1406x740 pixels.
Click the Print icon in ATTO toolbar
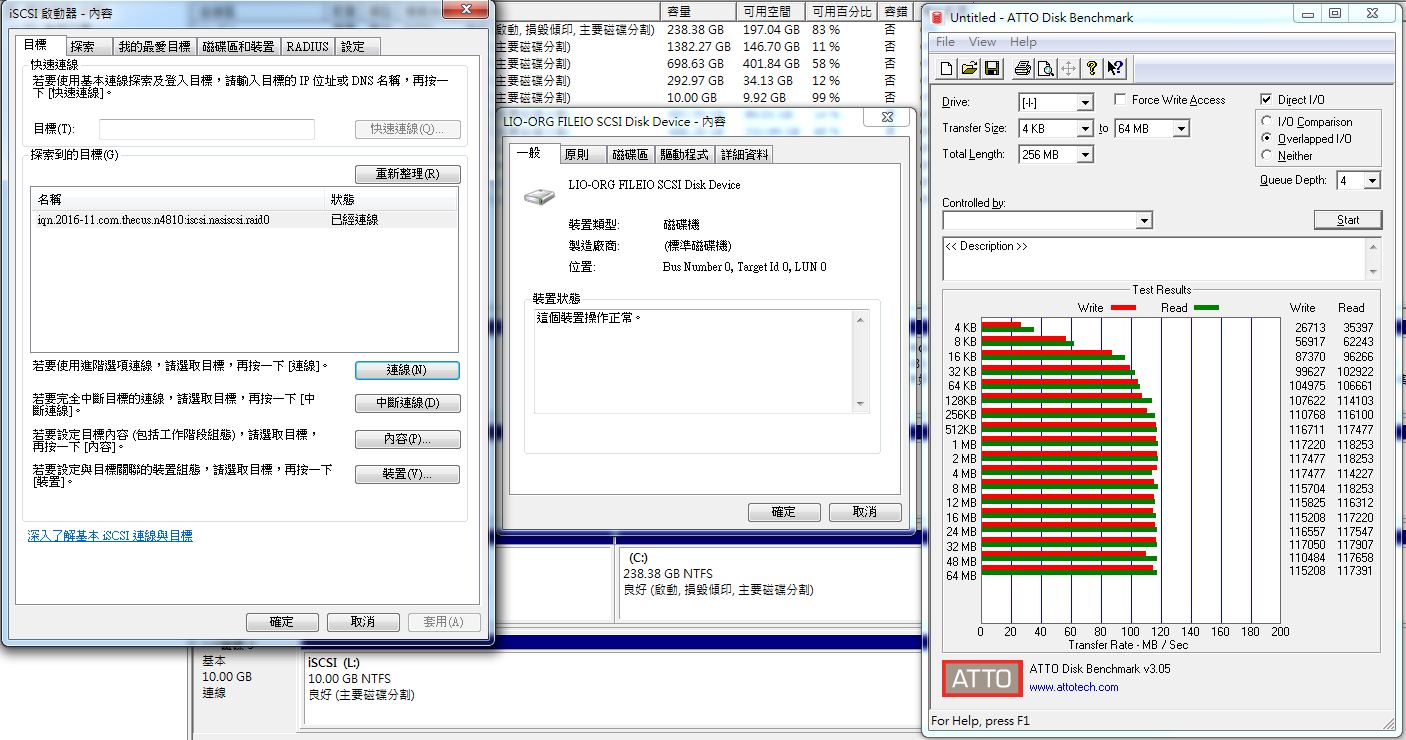pos(1022,68)
